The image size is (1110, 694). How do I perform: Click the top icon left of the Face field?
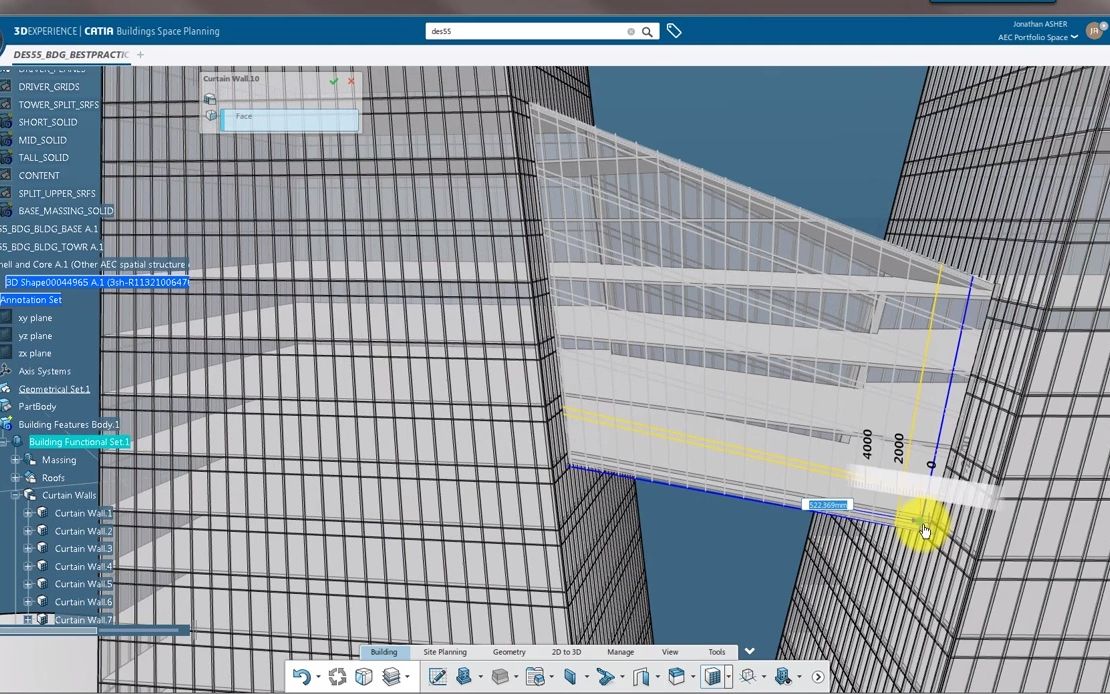pos(210,98)
